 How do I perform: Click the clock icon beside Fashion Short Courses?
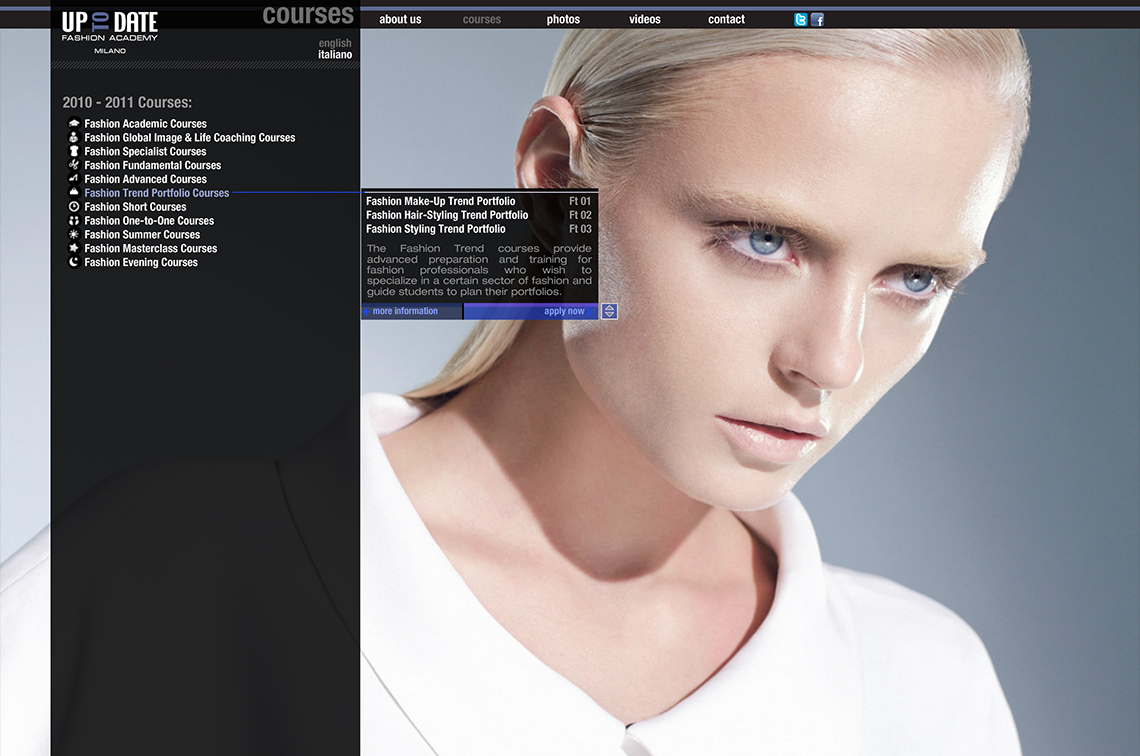click(x=73, y=206)
